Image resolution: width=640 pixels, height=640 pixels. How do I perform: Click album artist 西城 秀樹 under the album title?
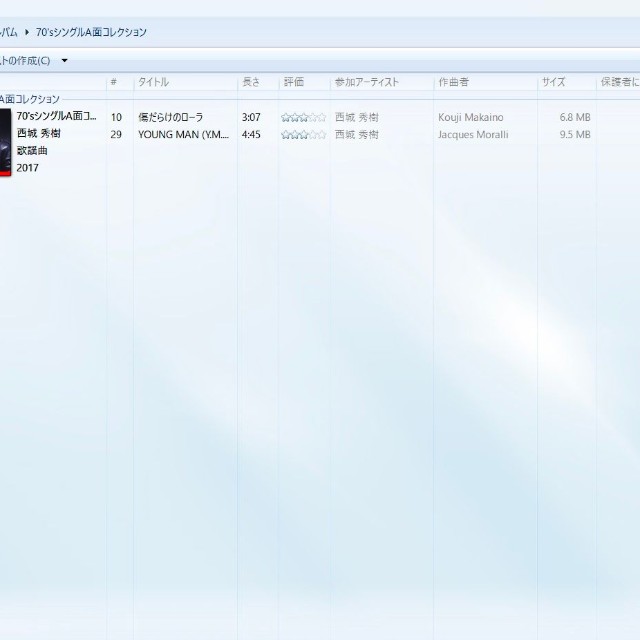pyautogui.click(x=39, y=133)
